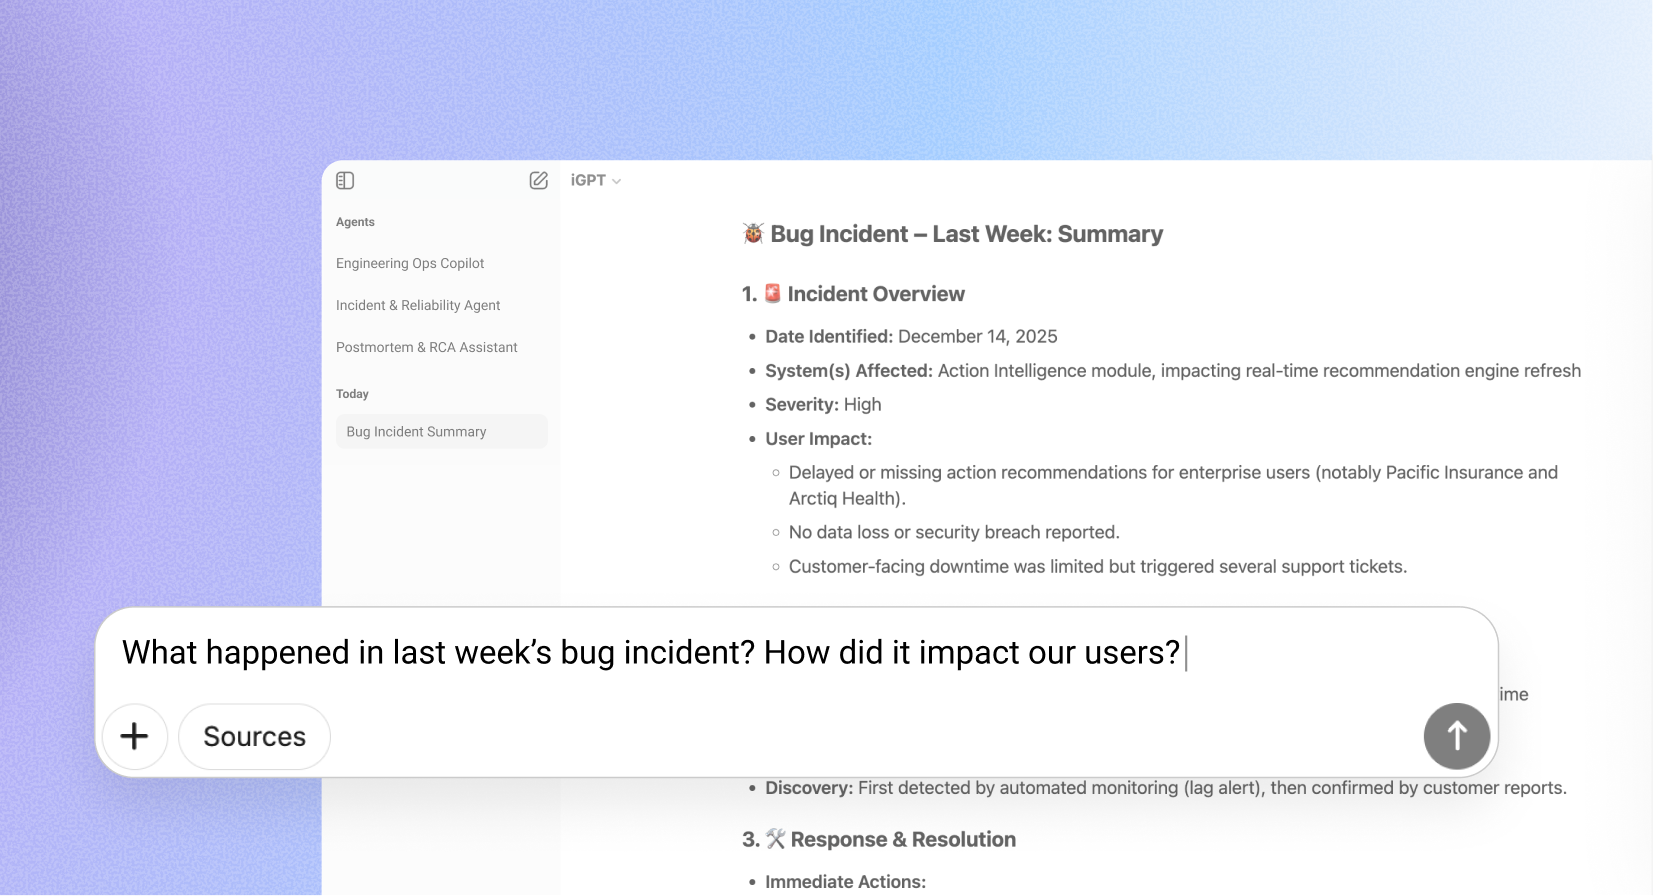This screenshot has height=896, width=1653.
Task: Click the Response & Resolution heading text
Action: click(903, 840)
